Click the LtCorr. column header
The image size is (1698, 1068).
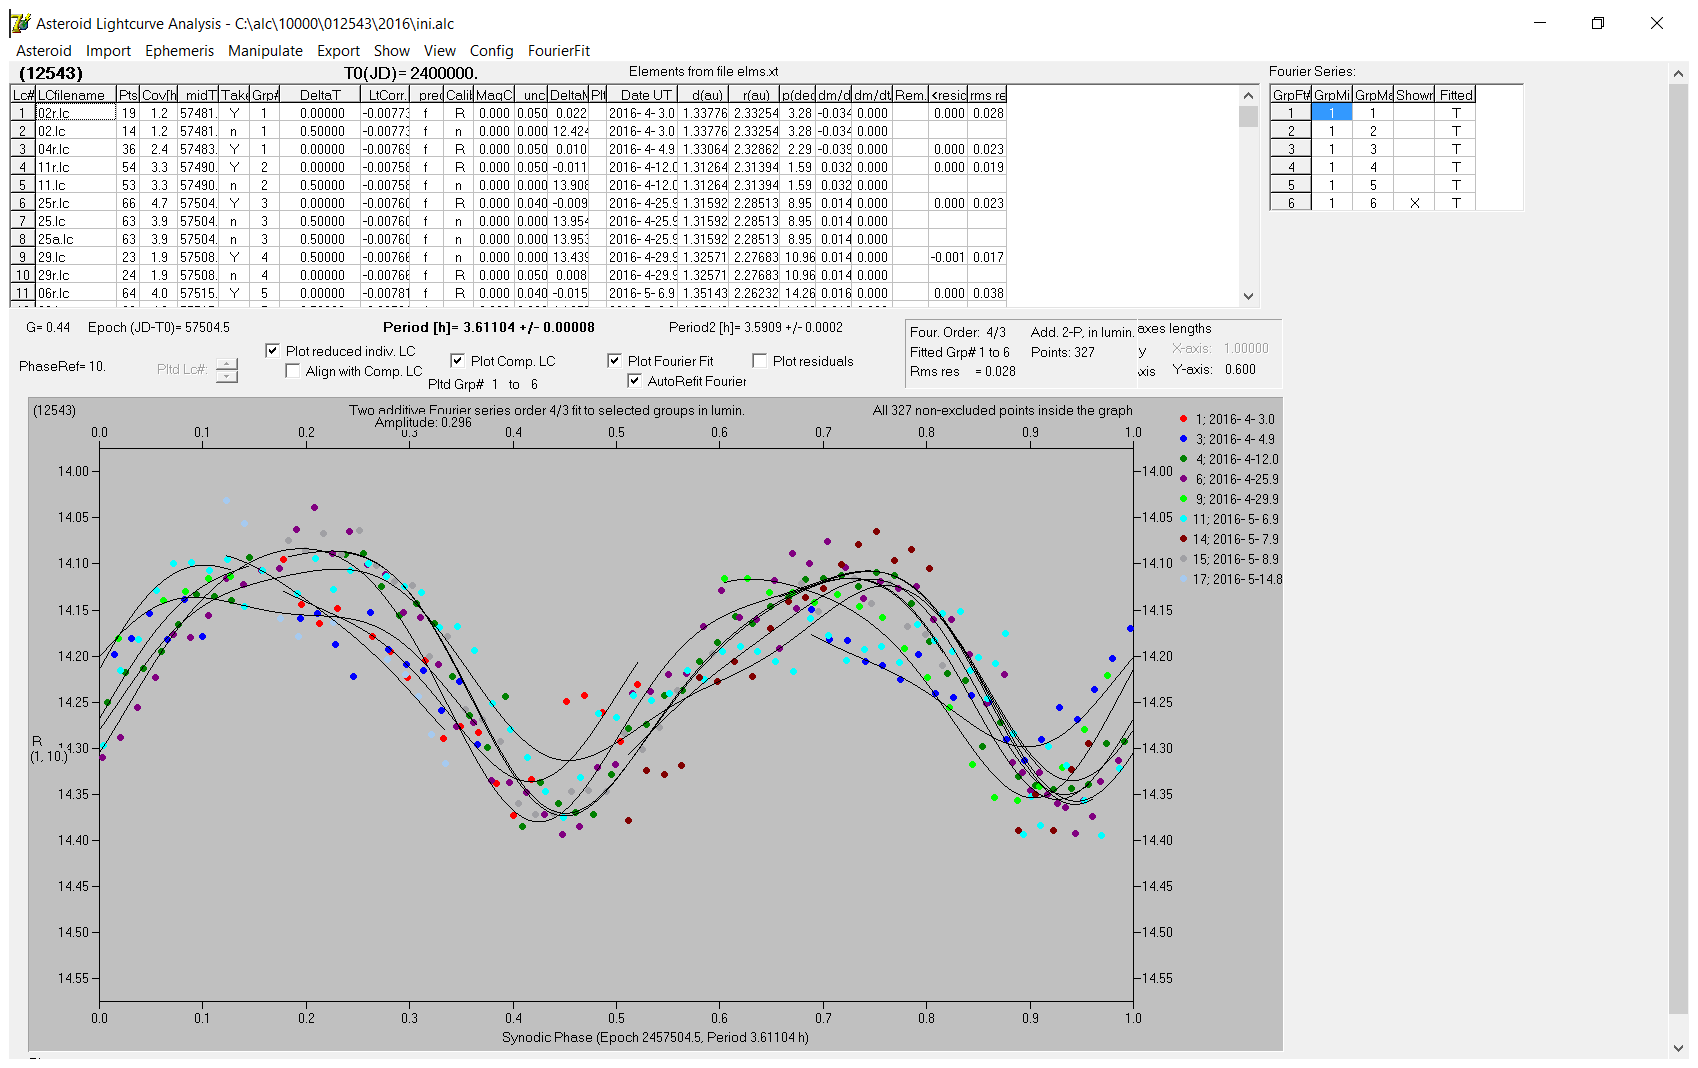click(x=386, y=95)
